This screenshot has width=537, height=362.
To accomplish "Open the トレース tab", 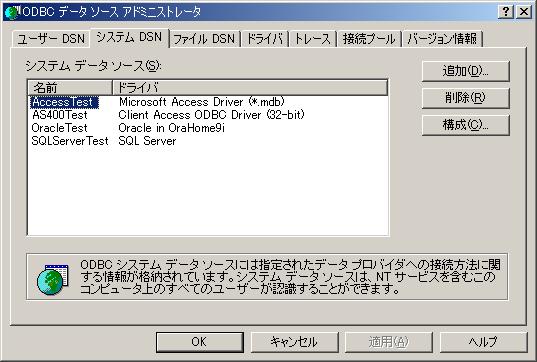I will click(313, 39).
